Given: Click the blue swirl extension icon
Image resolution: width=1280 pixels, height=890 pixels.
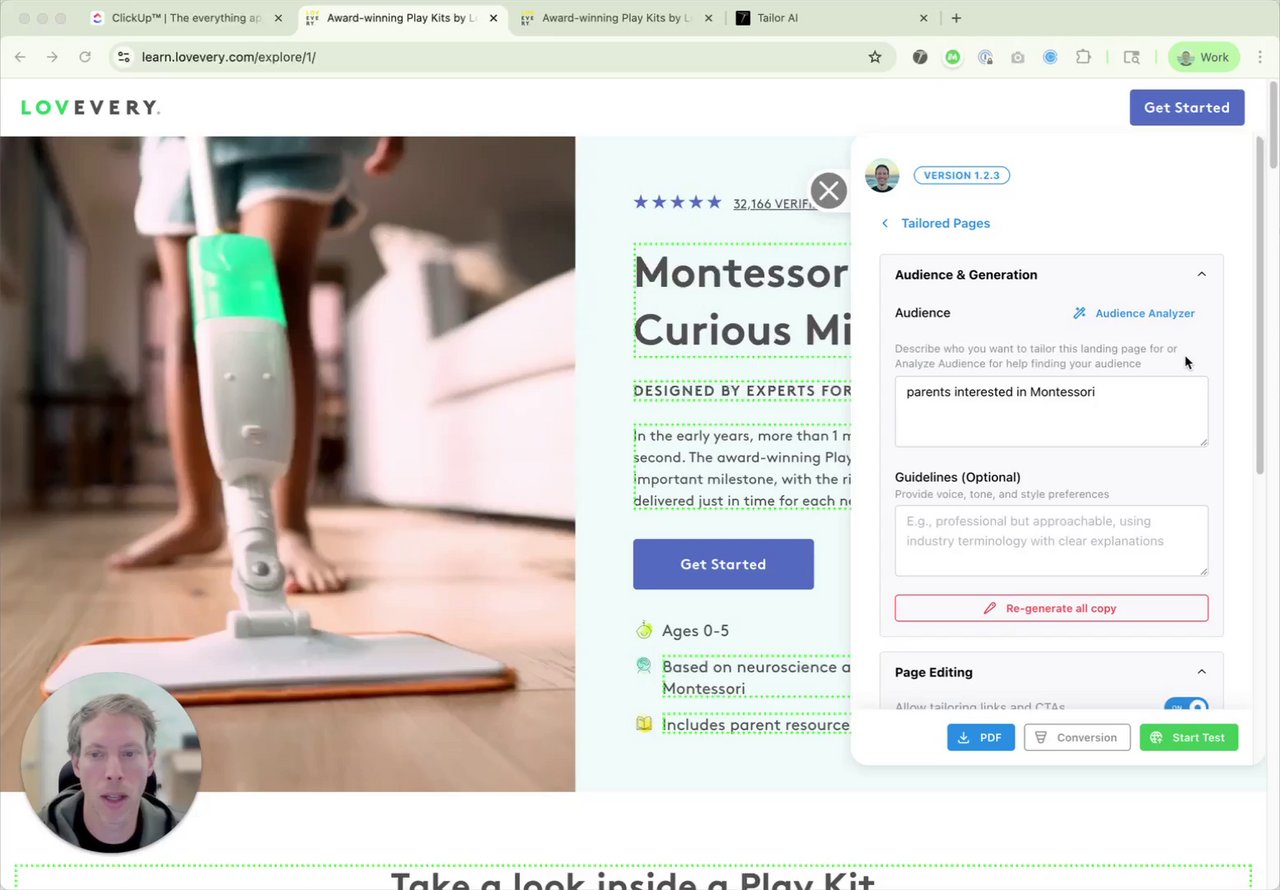Looking at the screenshot, I should [1050, 57].
